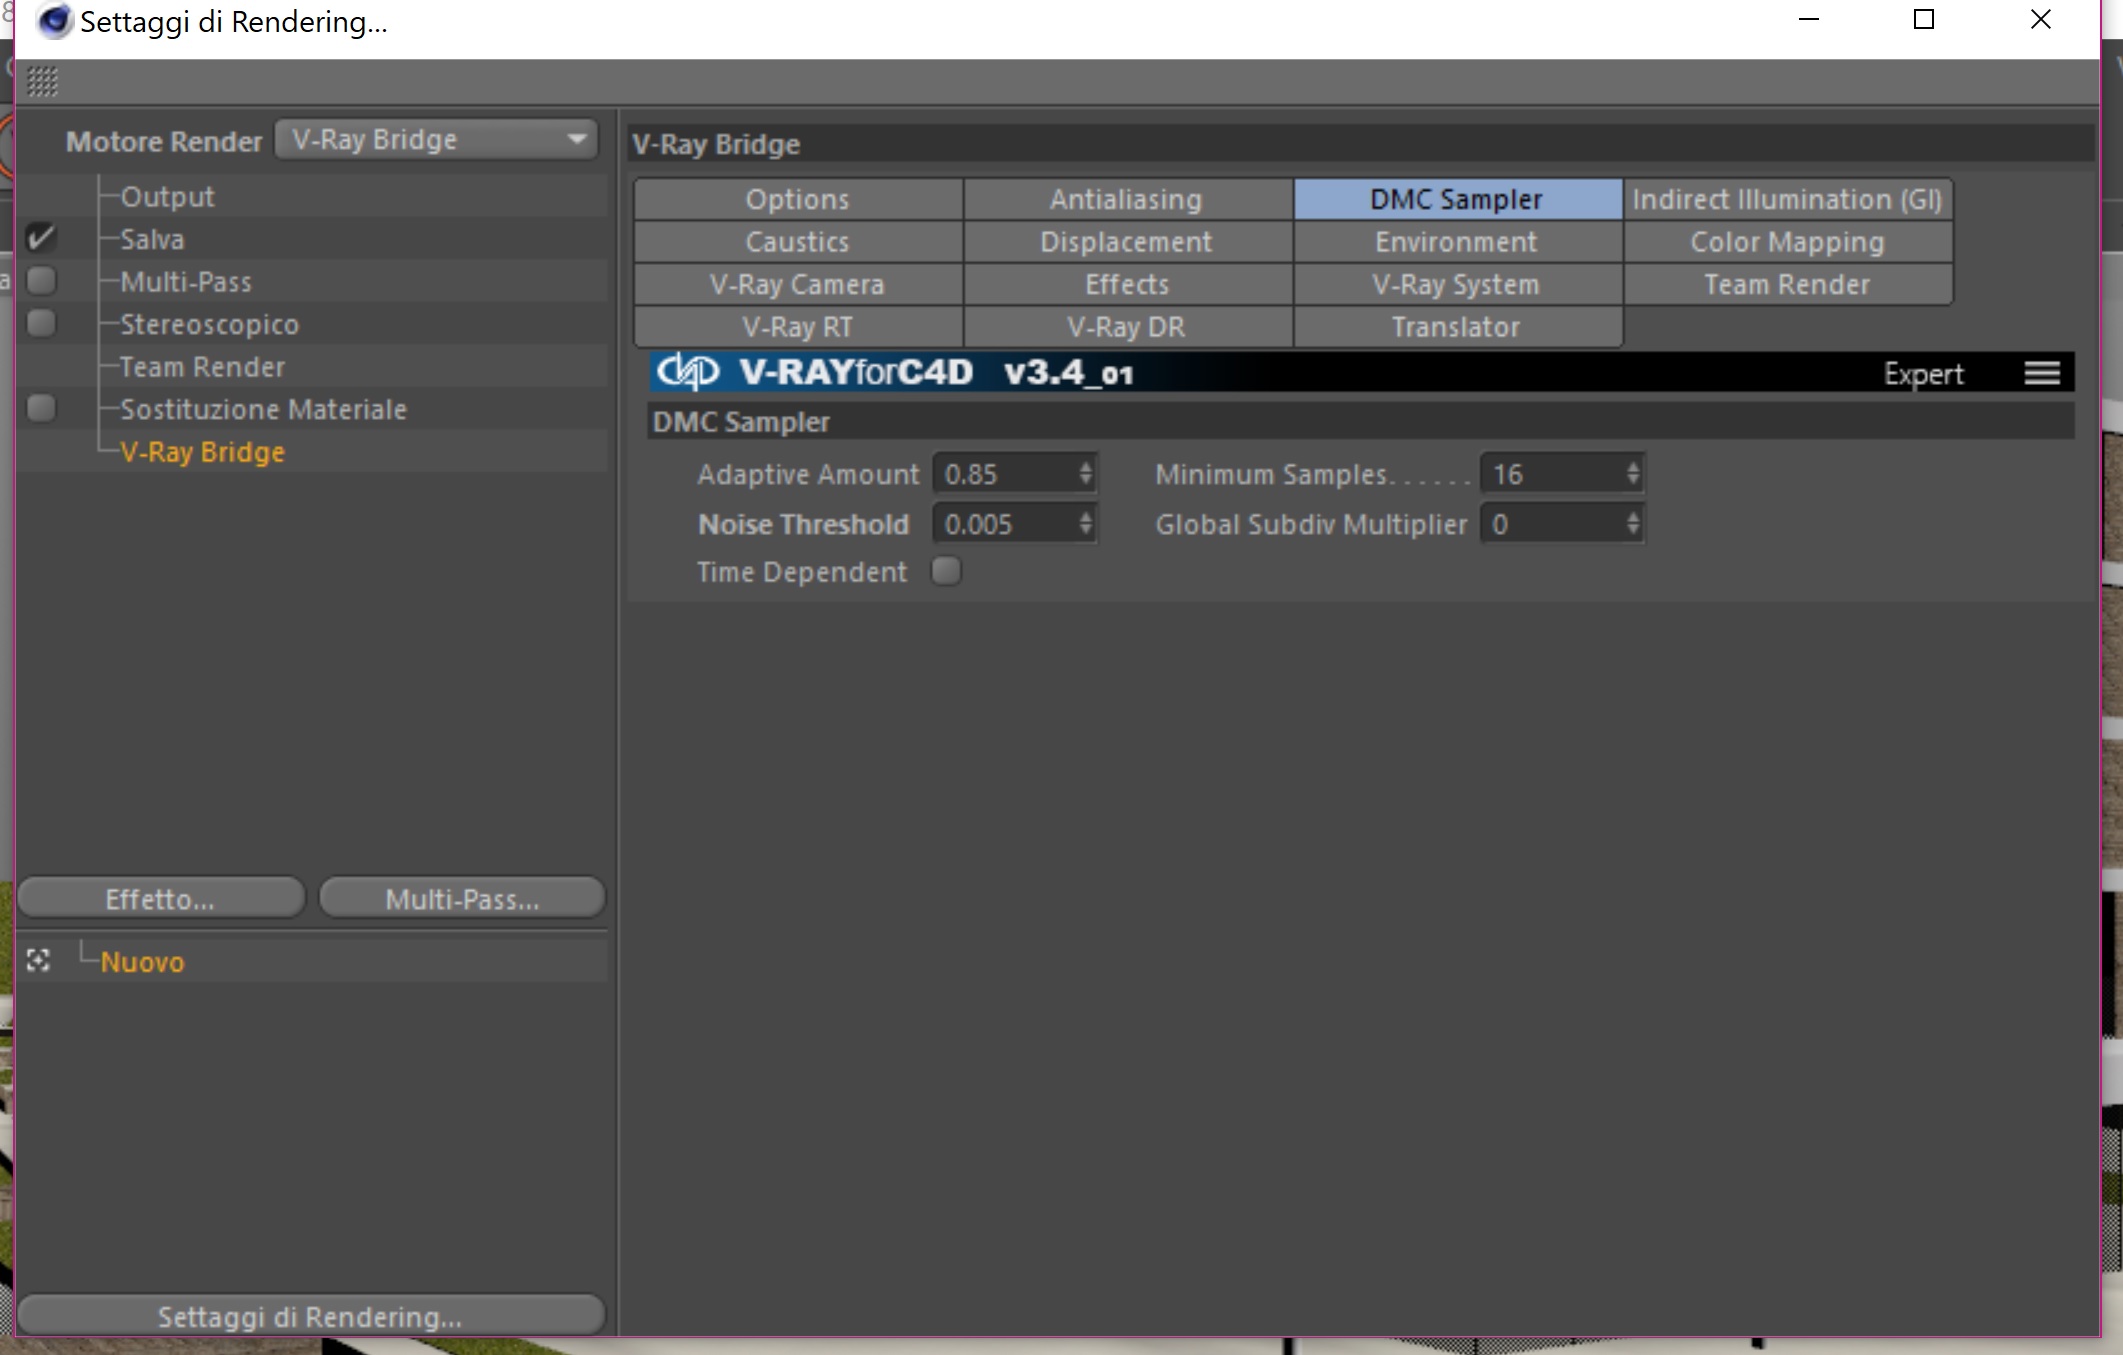Viewport: 2123px width, 1355px height.
Task: Select Output in the settings tree
Action: point(167,197)
